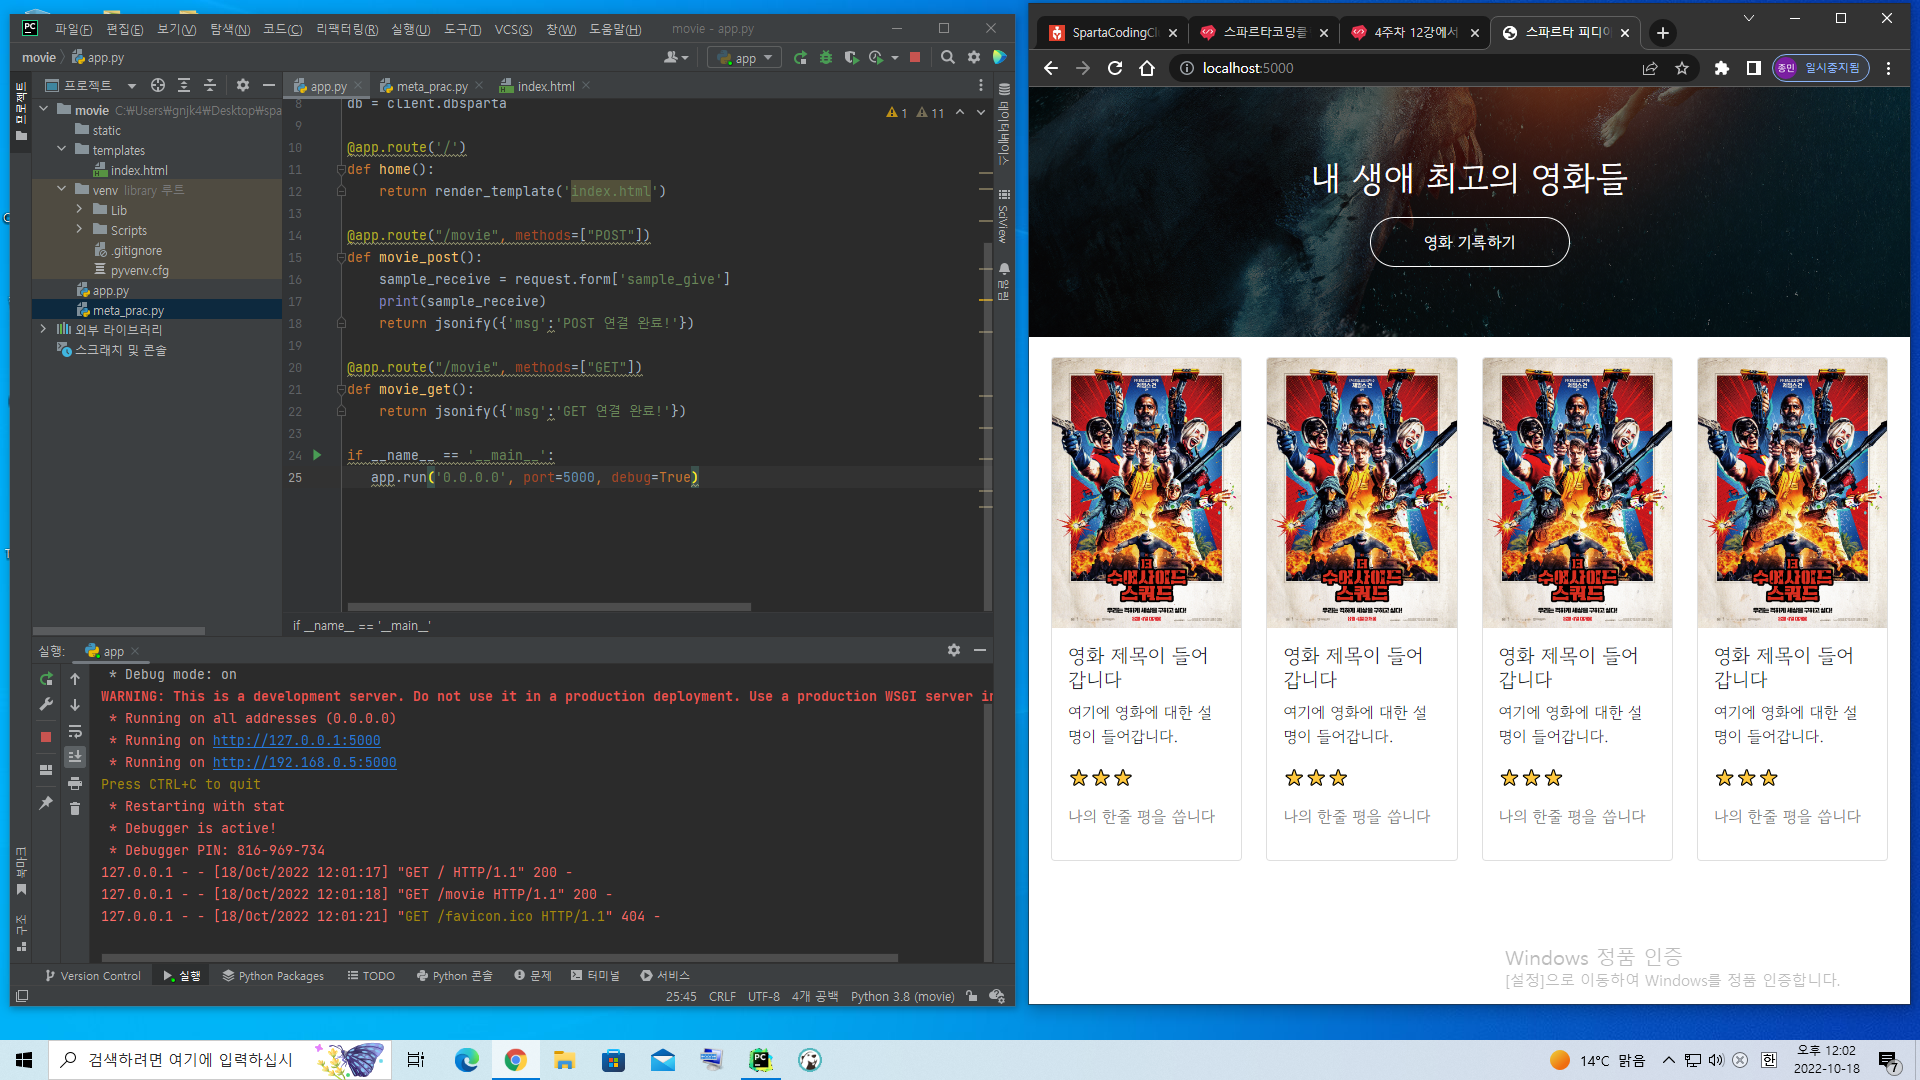Run app with coverage from toolbar

pos(851,58)
